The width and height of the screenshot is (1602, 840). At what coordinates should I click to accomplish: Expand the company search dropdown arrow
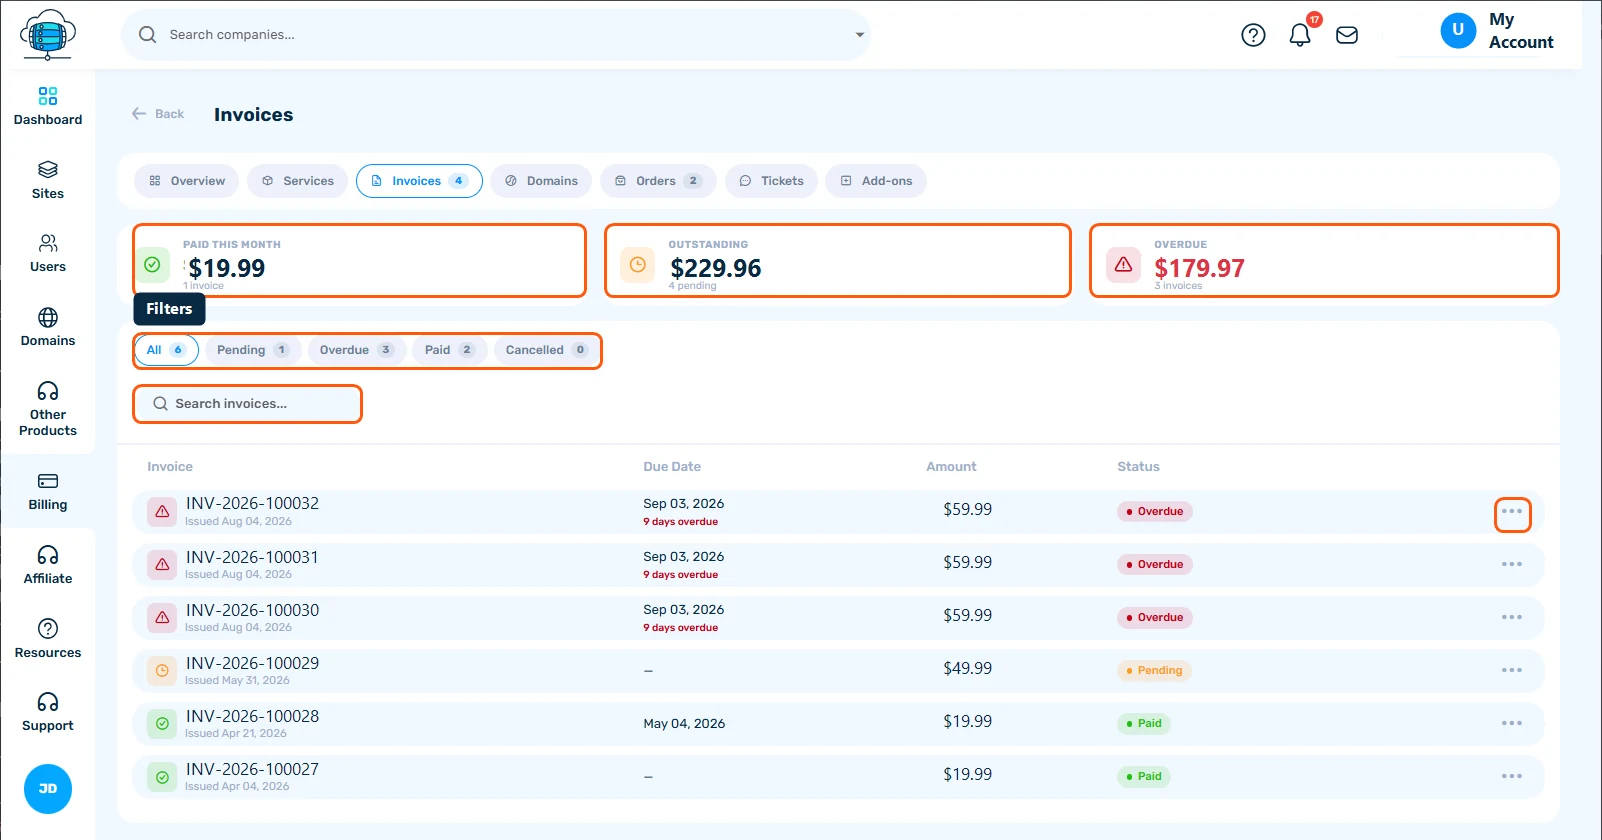(859, 35)
